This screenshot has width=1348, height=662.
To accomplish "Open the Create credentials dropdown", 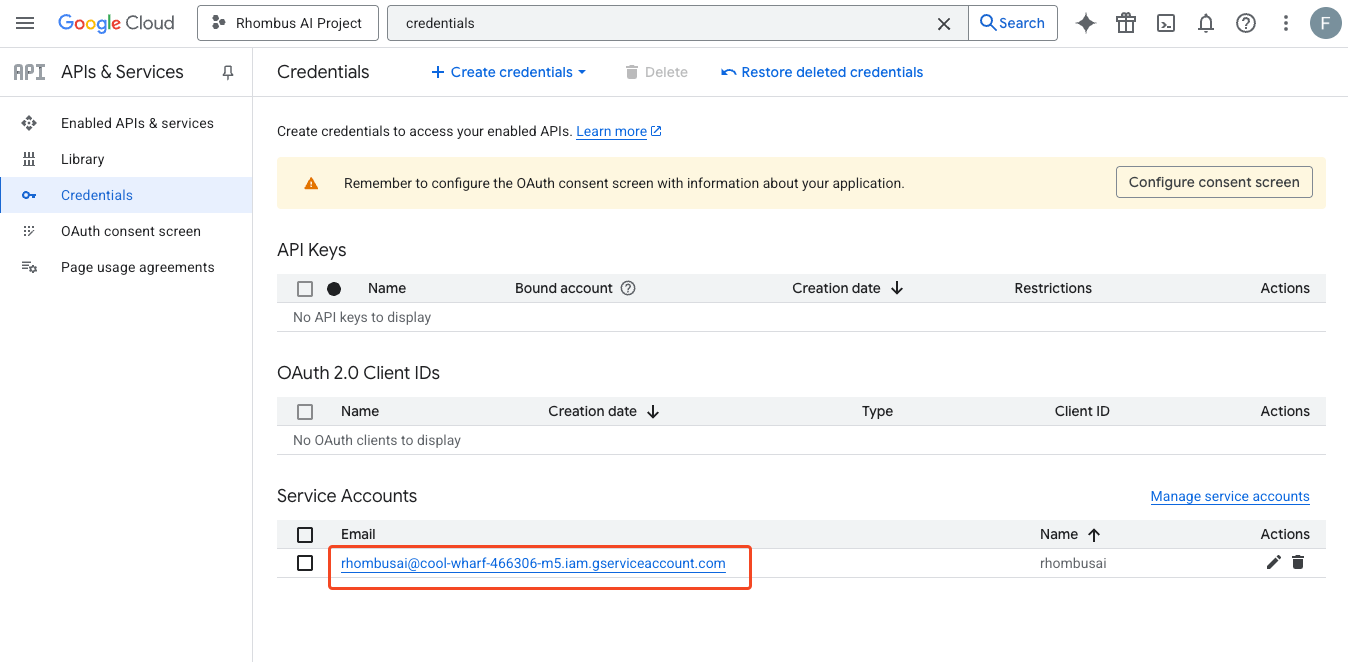I will (x=508, y=71).
